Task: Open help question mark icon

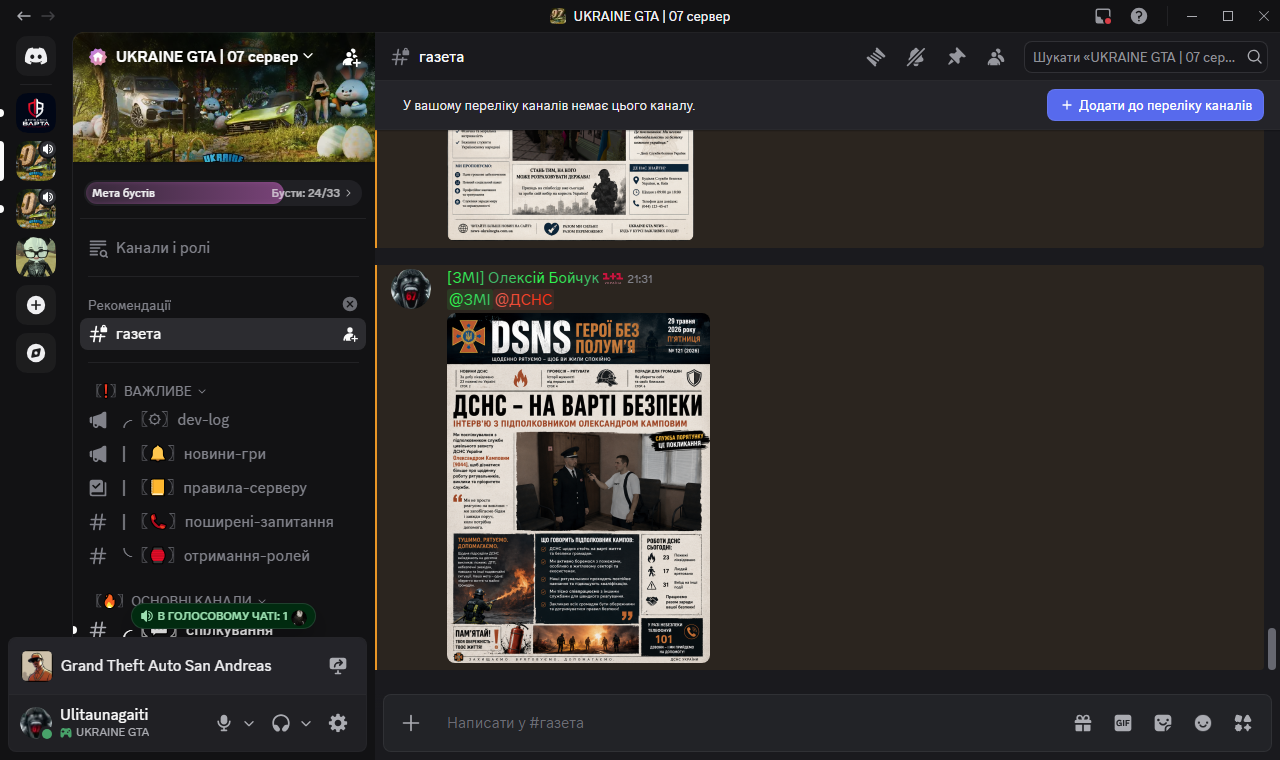Action: [x=1139, y=16]
